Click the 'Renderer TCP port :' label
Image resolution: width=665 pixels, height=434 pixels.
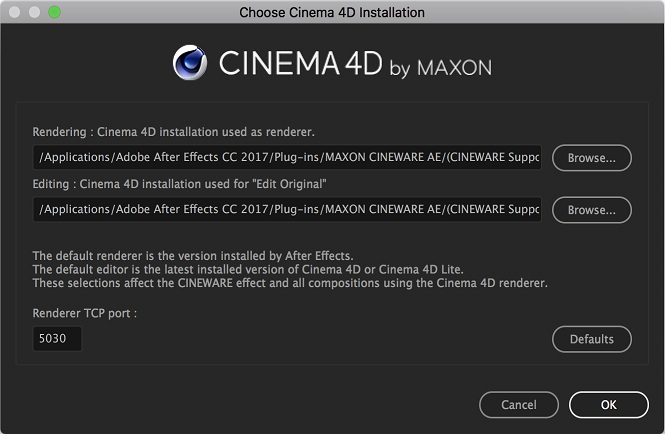pos(84,313)
